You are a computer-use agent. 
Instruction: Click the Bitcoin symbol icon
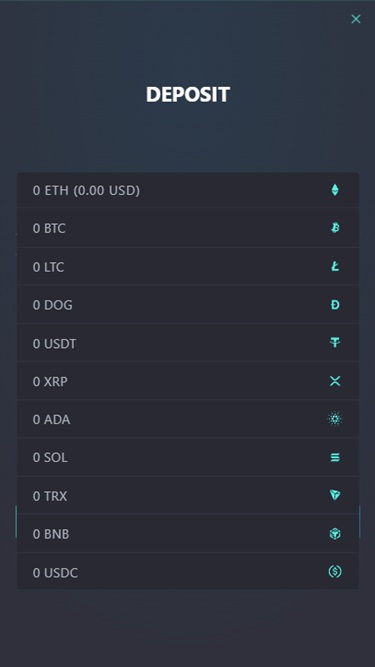coord(335,228)
